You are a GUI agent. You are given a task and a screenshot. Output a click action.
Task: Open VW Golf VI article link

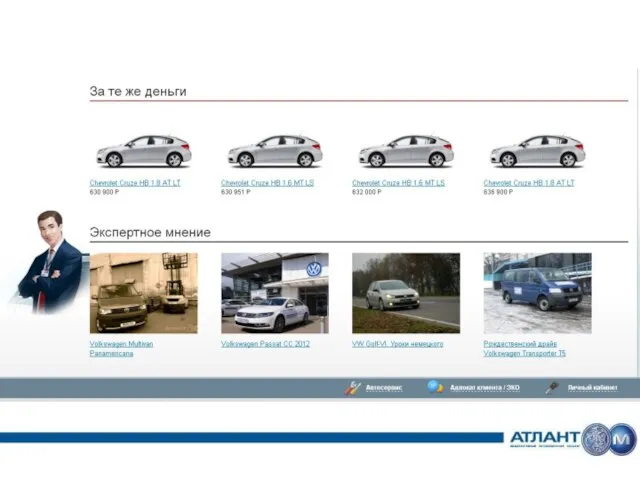(x=397, y=344)
